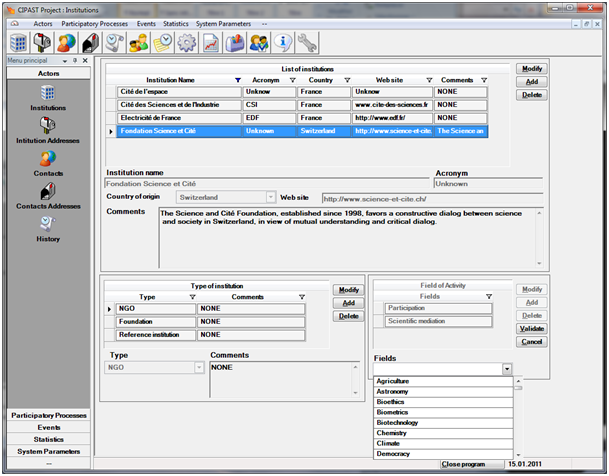Open History with the scroll toolbar icon
Screen dimensions: 609x476
coord(115,42)
